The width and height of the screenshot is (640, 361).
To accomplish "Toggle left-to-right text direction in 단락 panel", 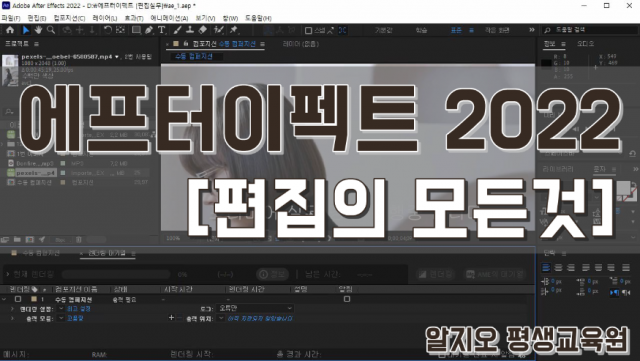I will (614, 292).
